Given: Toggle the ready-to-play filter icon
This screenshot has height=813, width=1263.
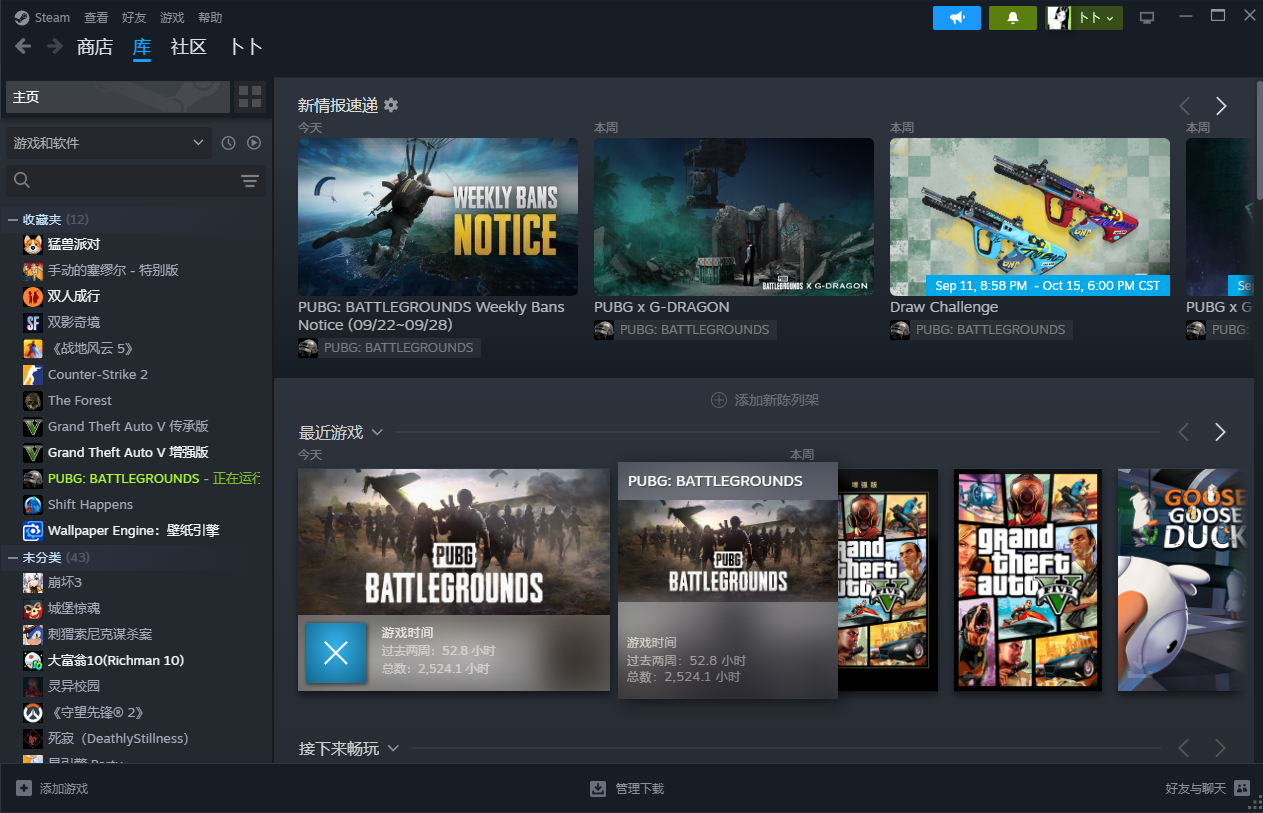Looking at the screenshot, I should [254, 143].
